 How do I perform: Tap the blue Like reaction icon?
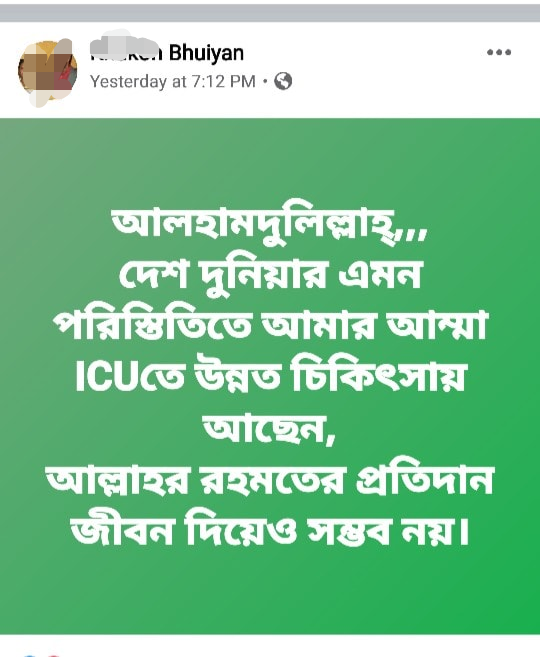pos(28,654)
